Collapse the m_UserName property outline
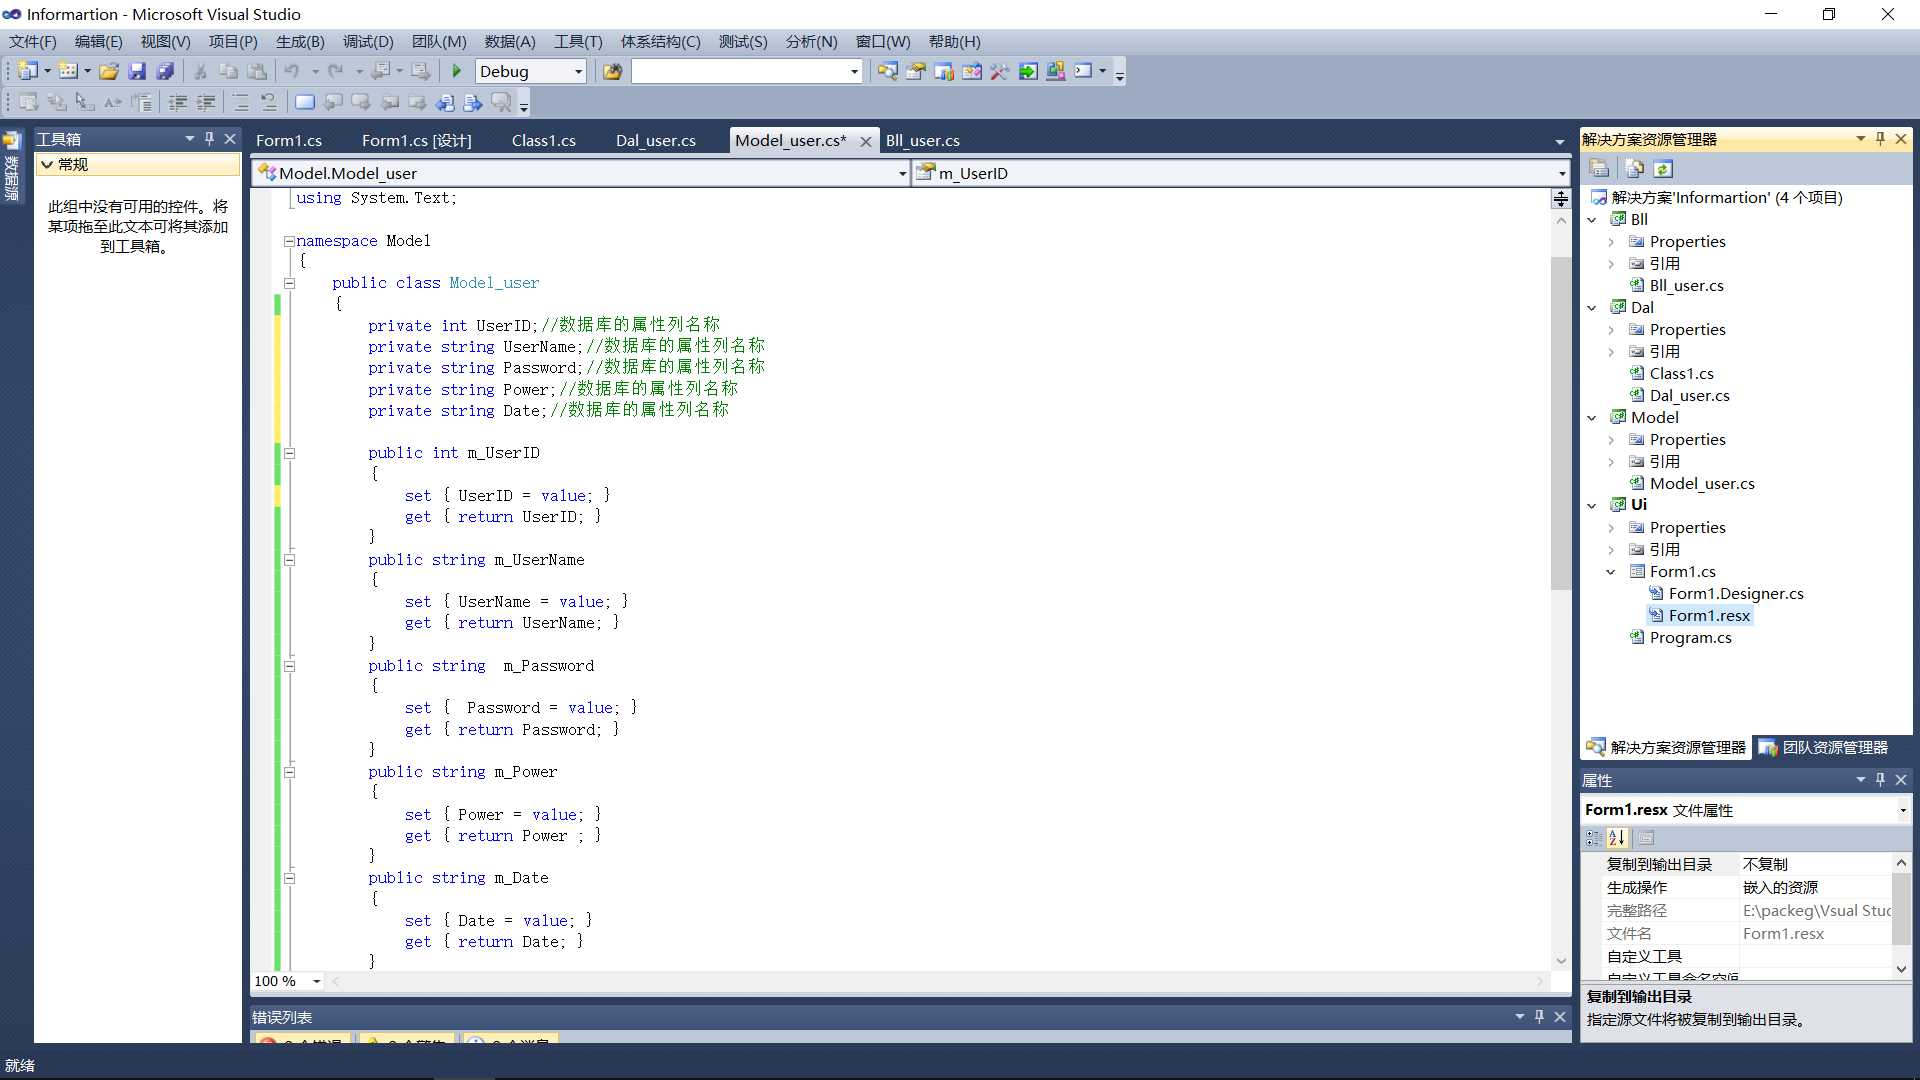1920x1080 pixels. point(289,560)
